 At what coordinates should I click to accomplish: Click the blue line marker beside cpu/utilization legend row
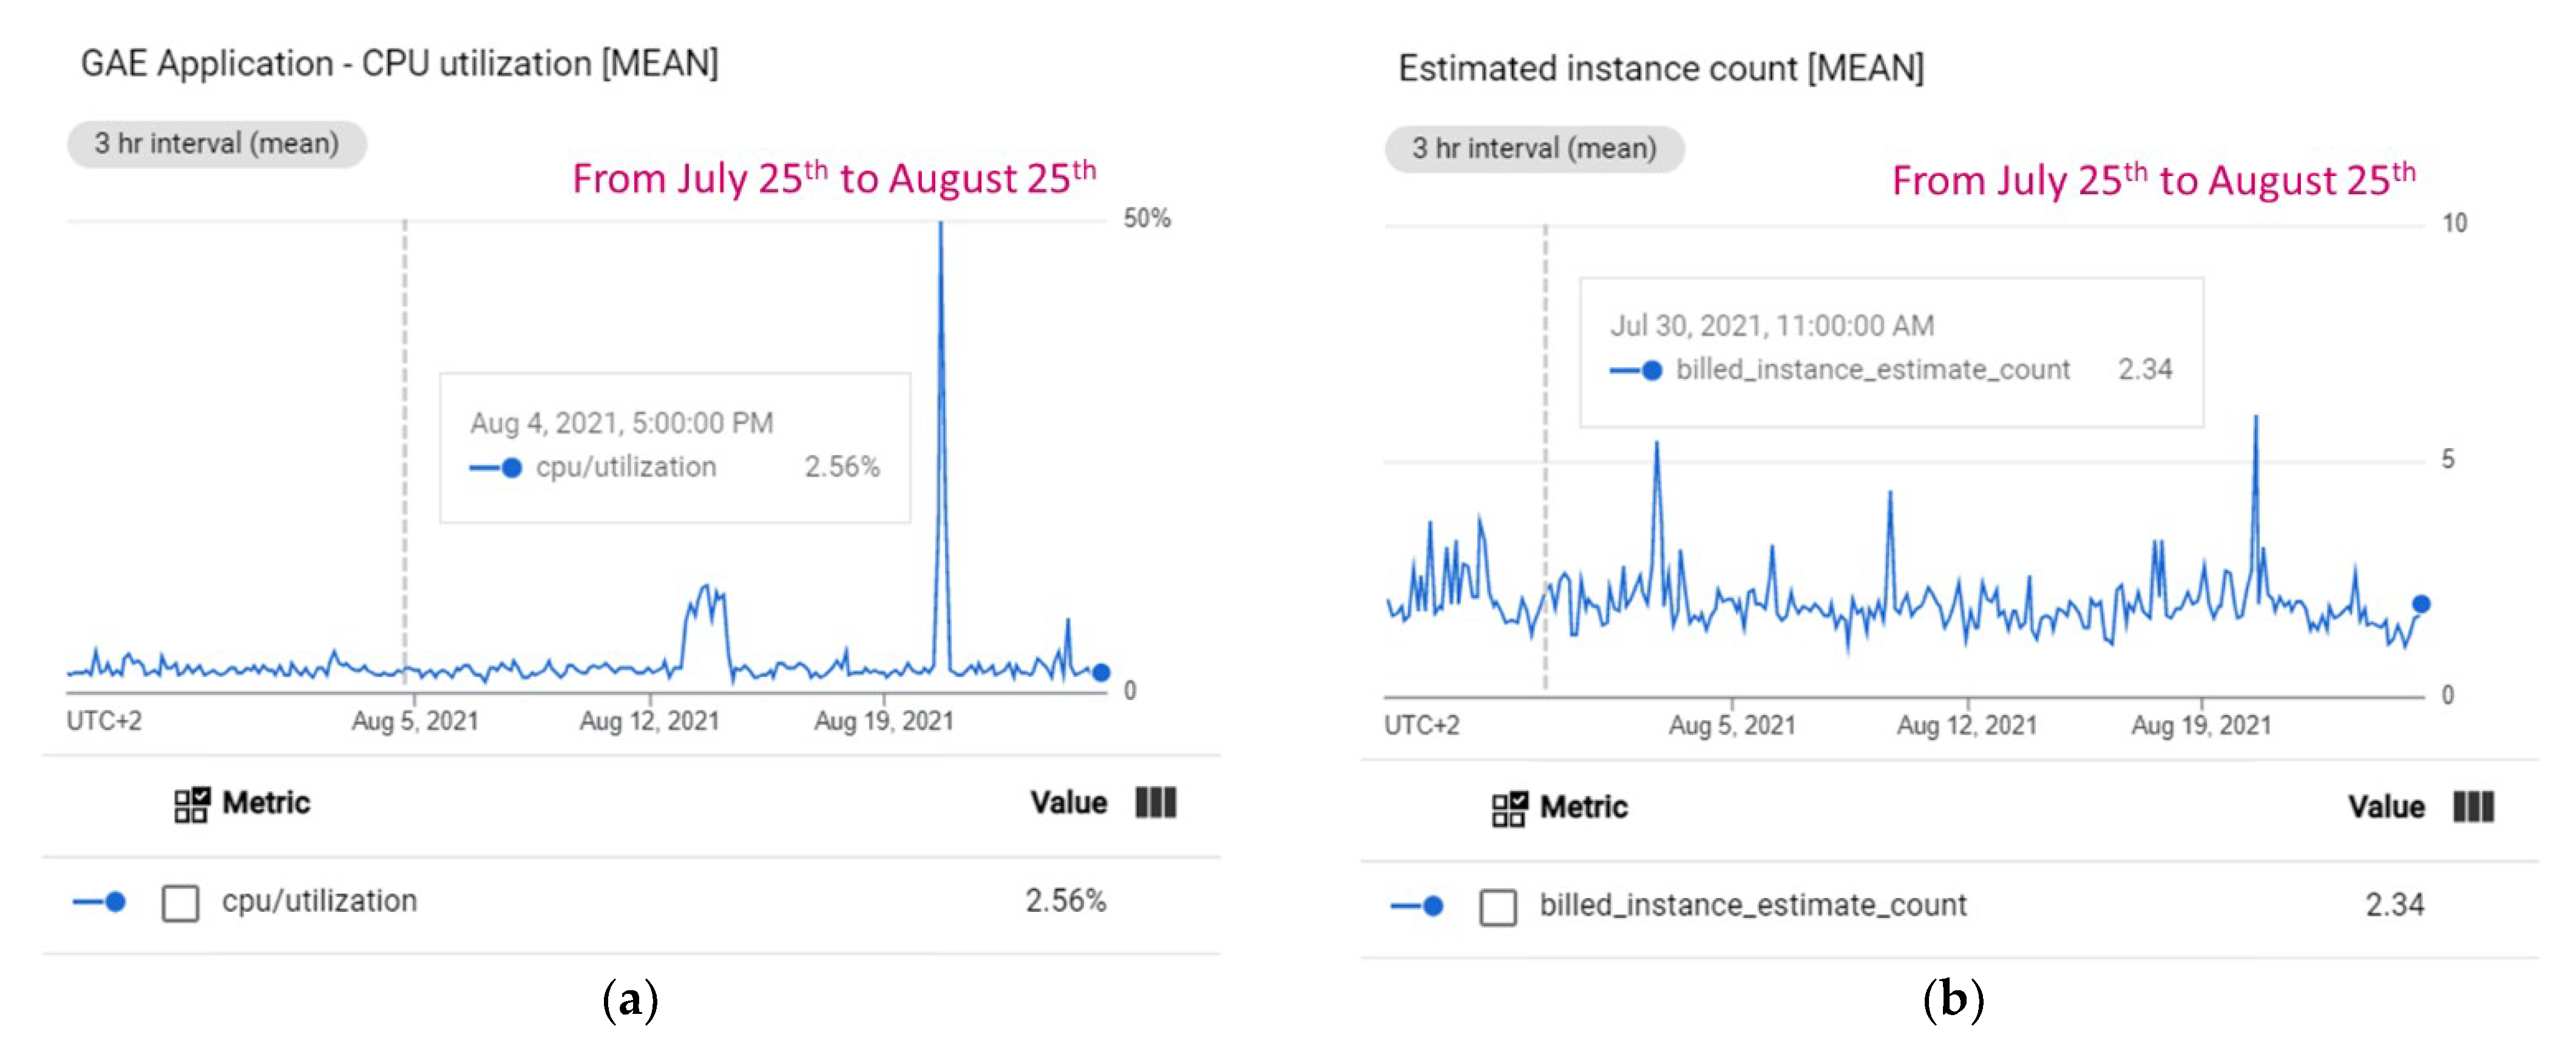(100, 902)
